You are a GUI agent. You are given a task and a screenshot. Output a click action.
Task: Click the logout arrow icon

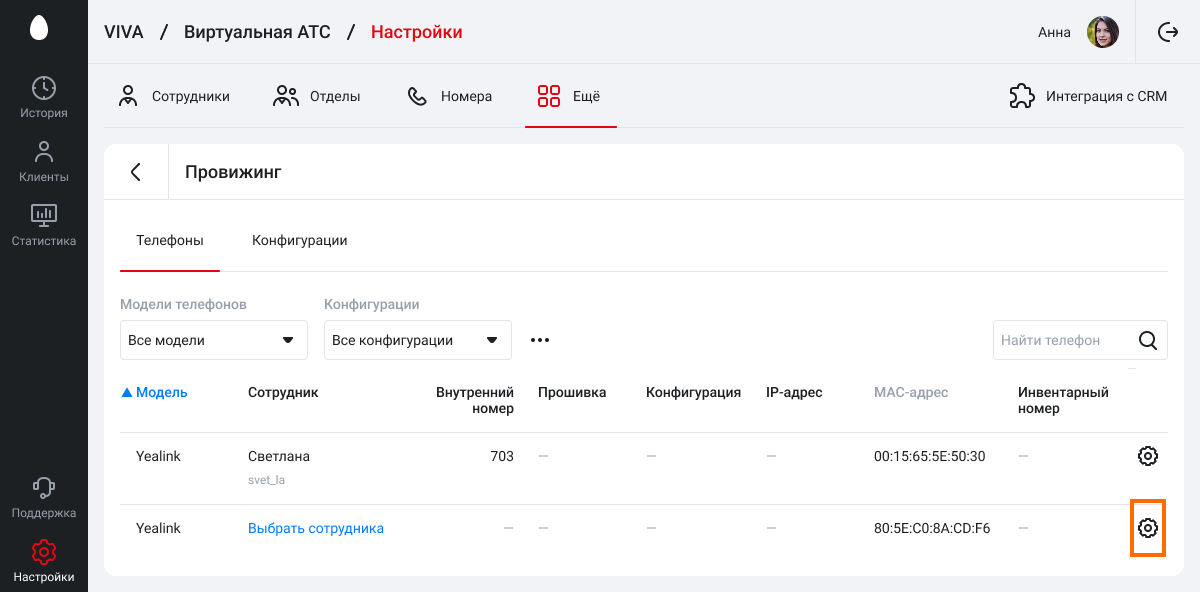1168,32
